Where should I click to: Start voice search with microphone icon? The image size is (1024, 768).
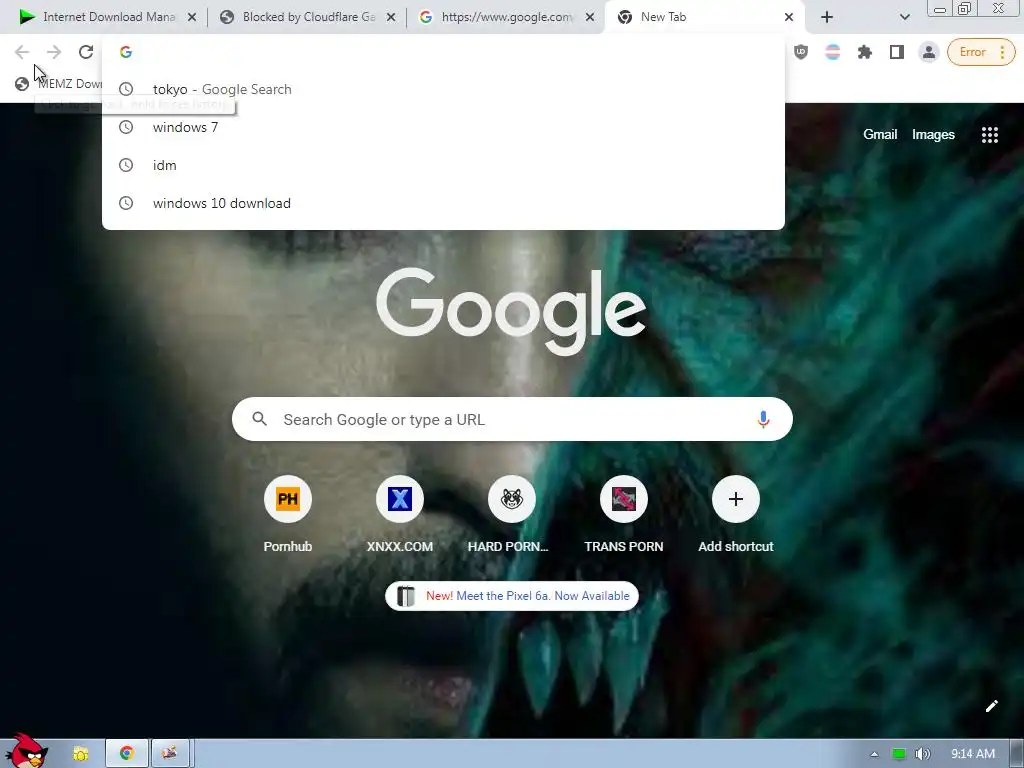763,419
